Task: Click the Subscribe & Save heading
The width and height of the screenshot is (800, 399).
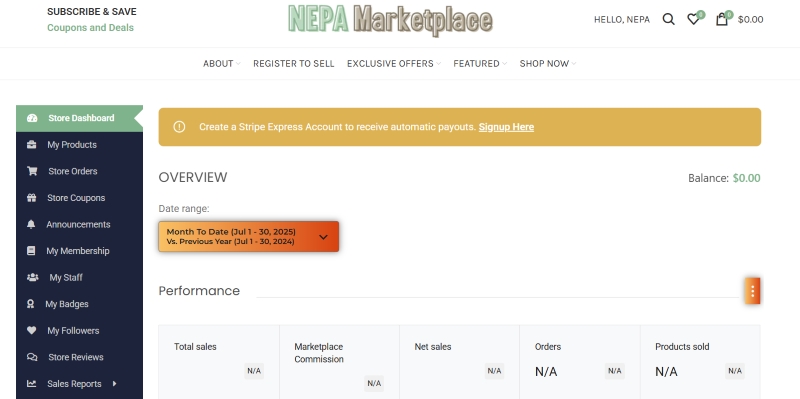Action: (92, 11)
